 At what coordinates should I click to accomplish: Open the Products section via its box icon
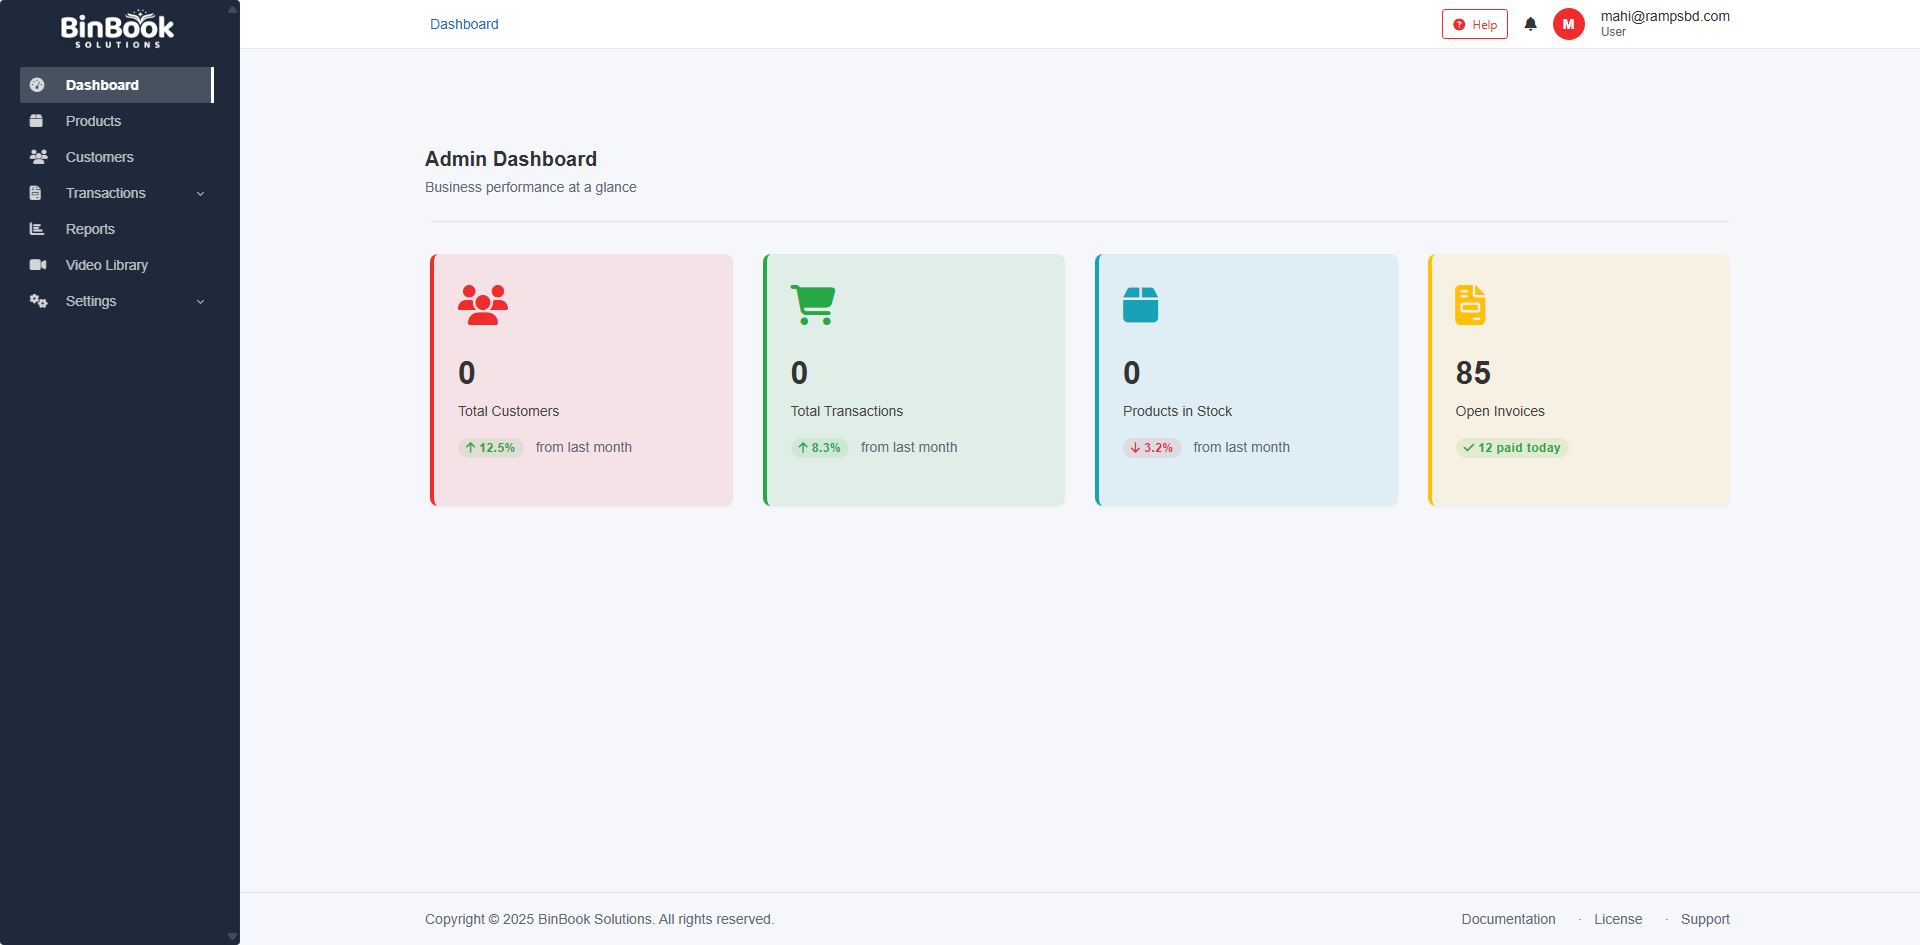38,121
